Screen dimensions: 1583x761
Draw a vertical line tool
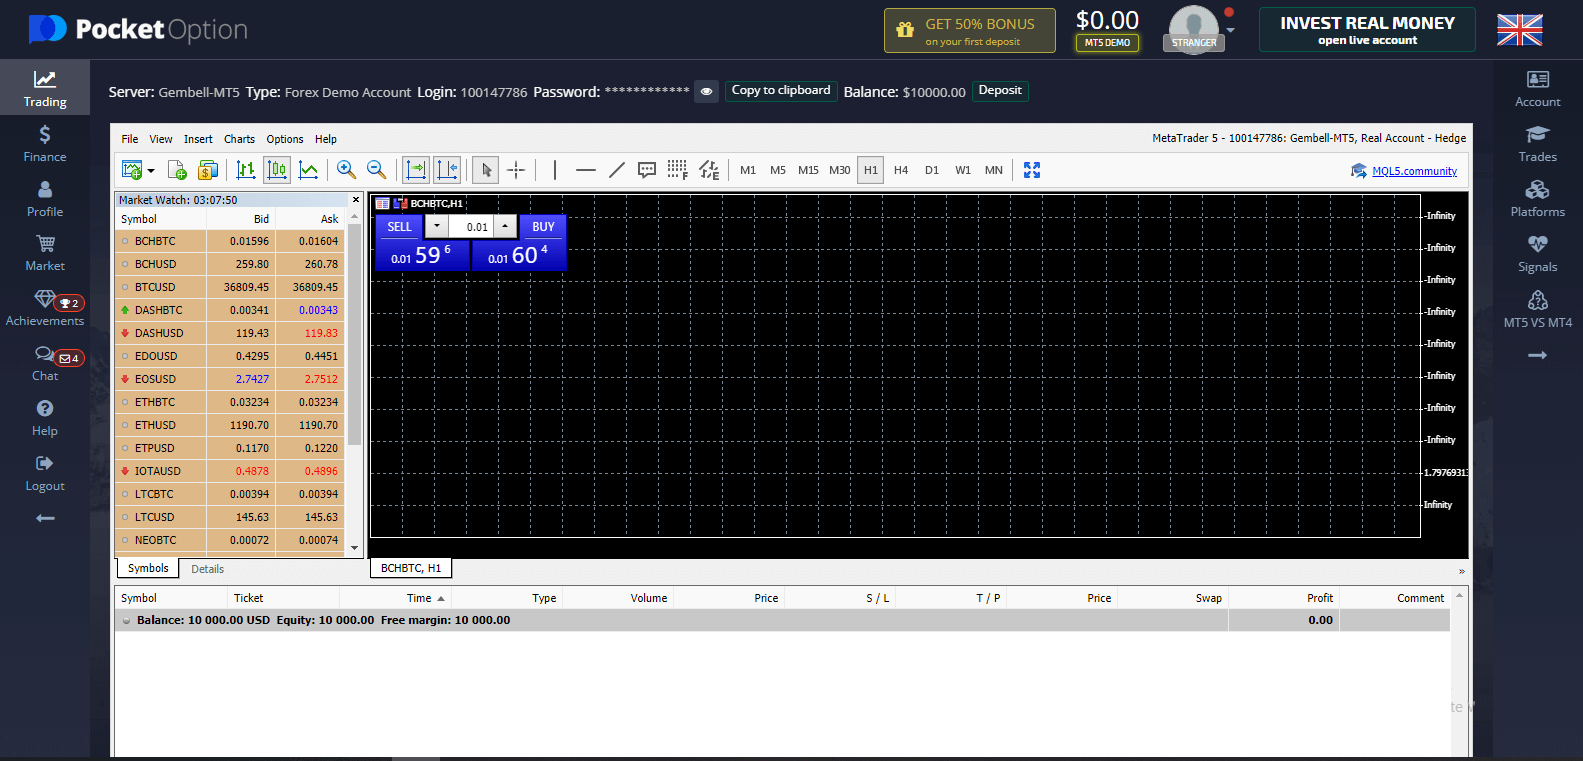[555, 170]
